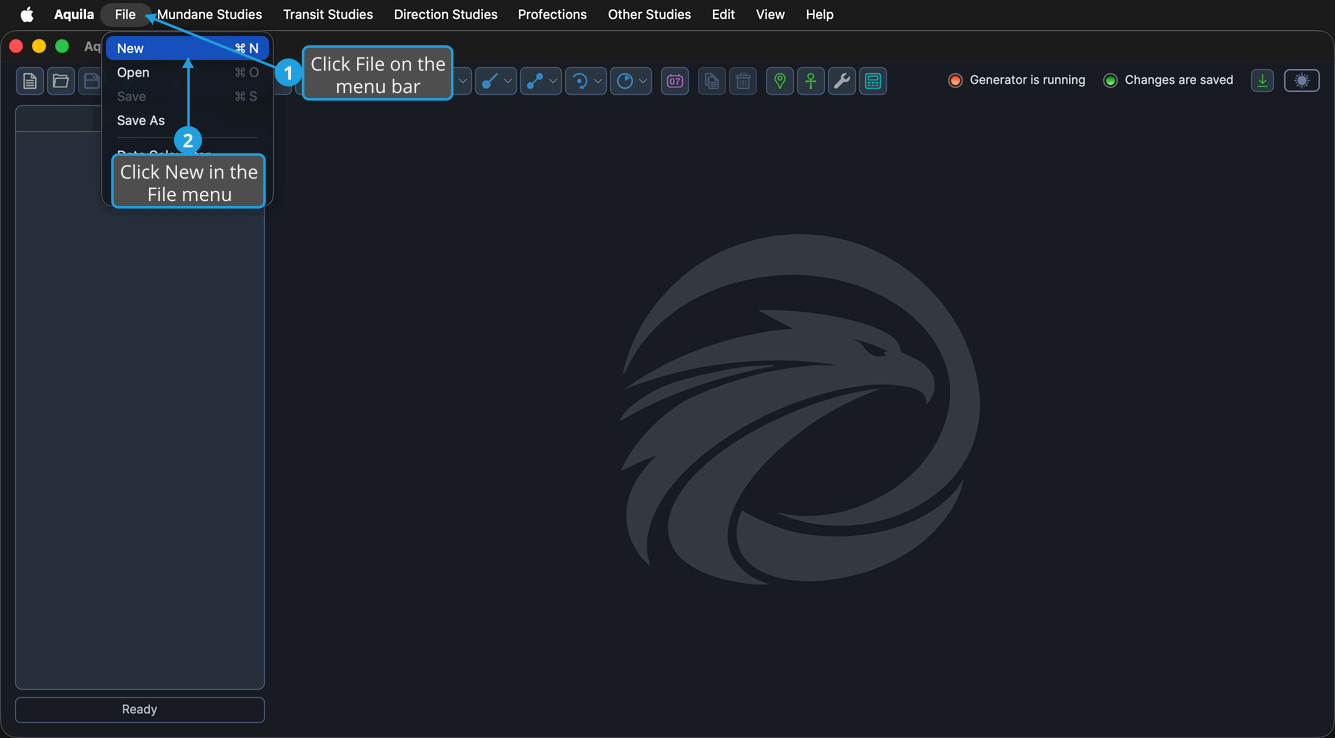Open the Other Studies menu
The image size is (1335, 738).
tap(649, 14)
